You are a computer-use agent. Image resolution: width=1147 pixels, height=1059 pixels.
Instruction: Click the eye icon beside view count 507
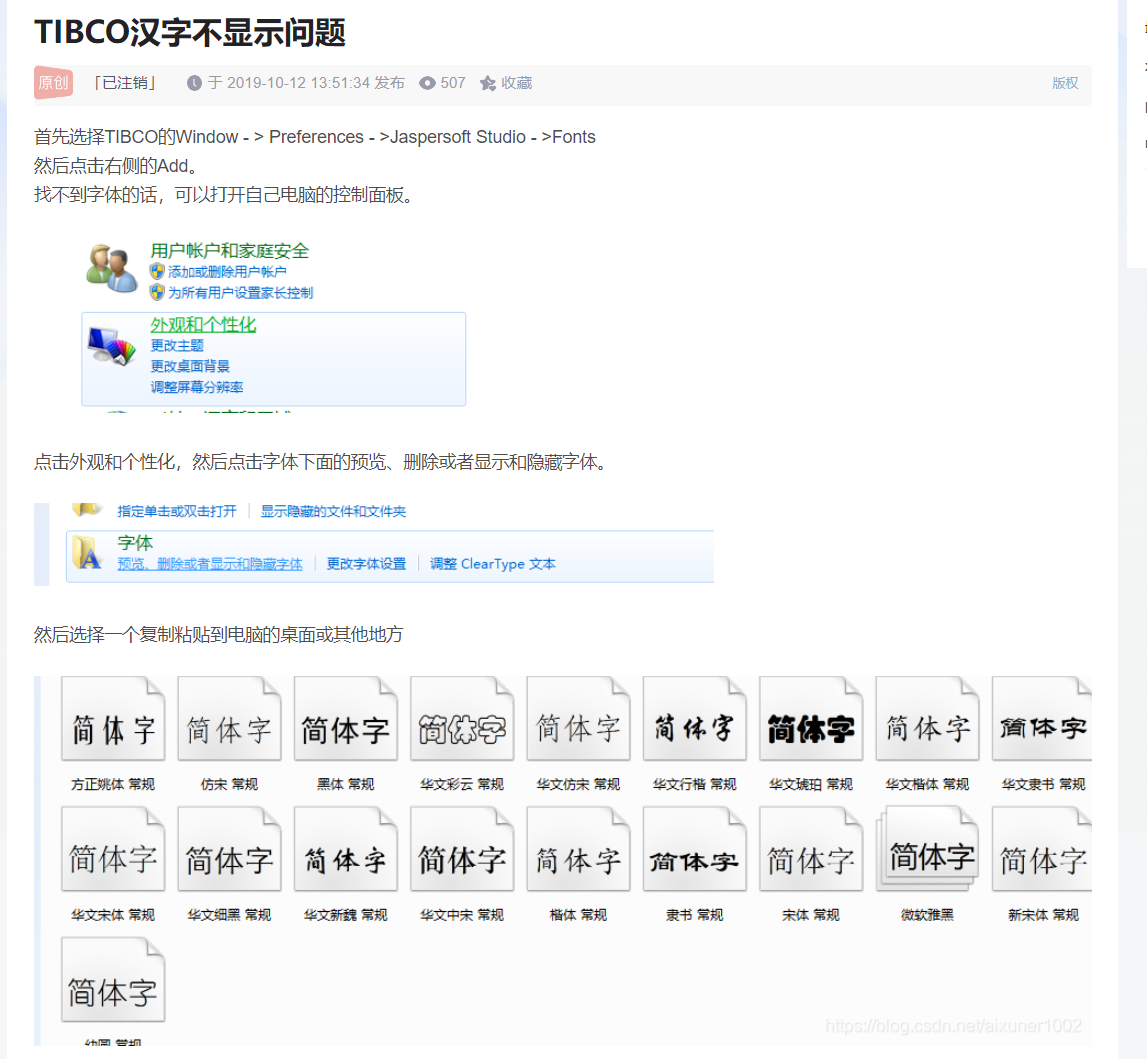(x=427, y=83)
